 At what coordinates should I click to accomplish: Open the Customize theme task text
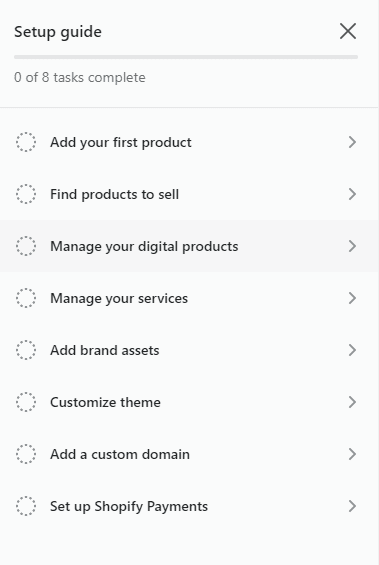(x=105, y=402)
